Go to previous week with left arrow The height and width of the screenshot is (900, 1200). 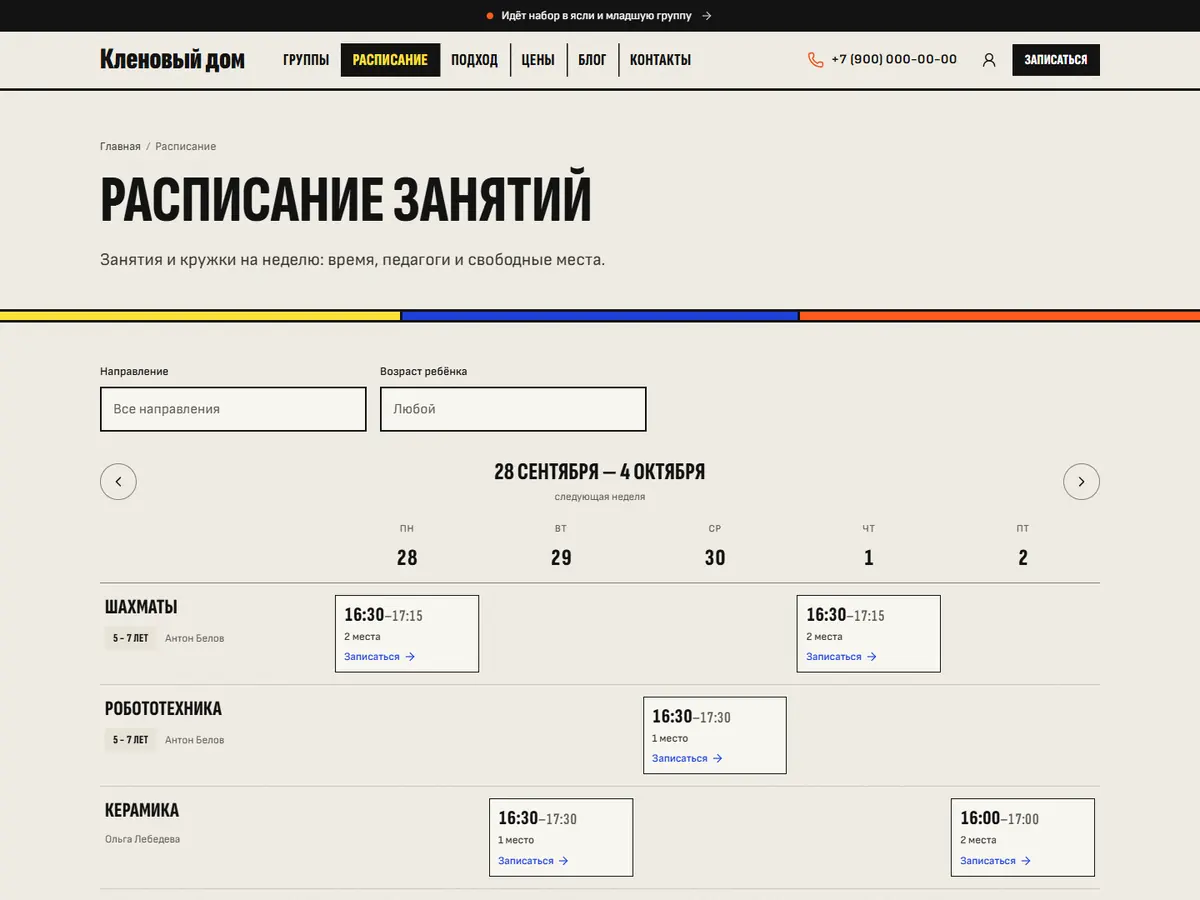click(x=118, y=482)
